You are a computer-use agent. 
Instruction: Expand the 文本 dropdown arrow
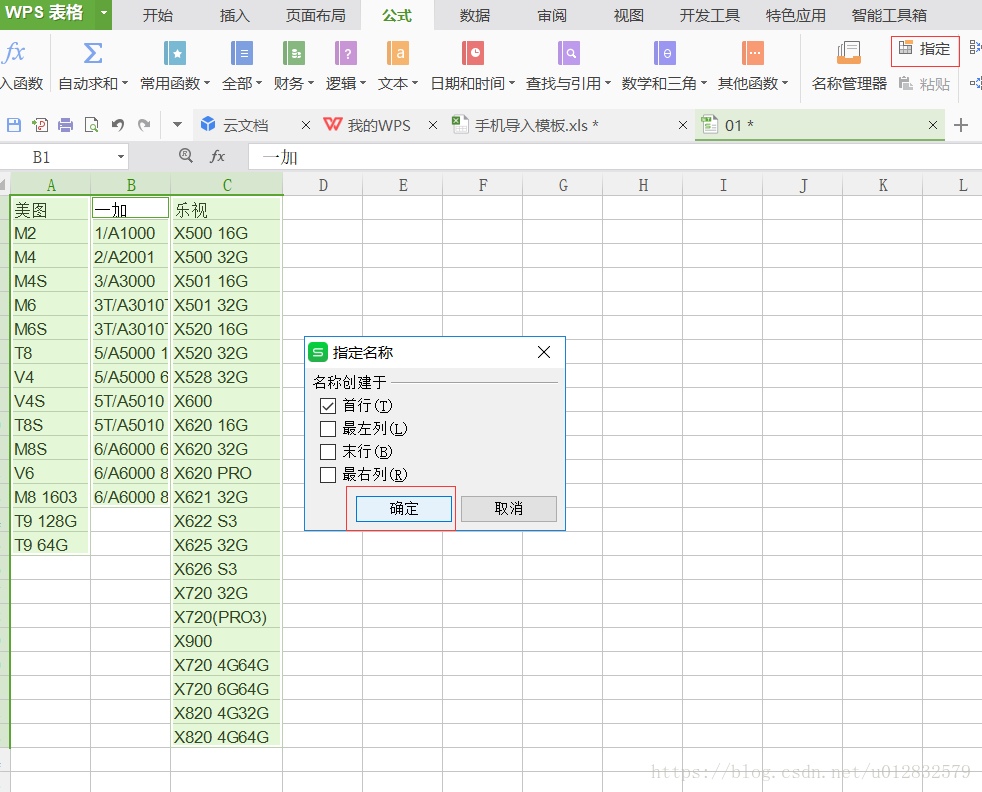(x=415, y=83)
